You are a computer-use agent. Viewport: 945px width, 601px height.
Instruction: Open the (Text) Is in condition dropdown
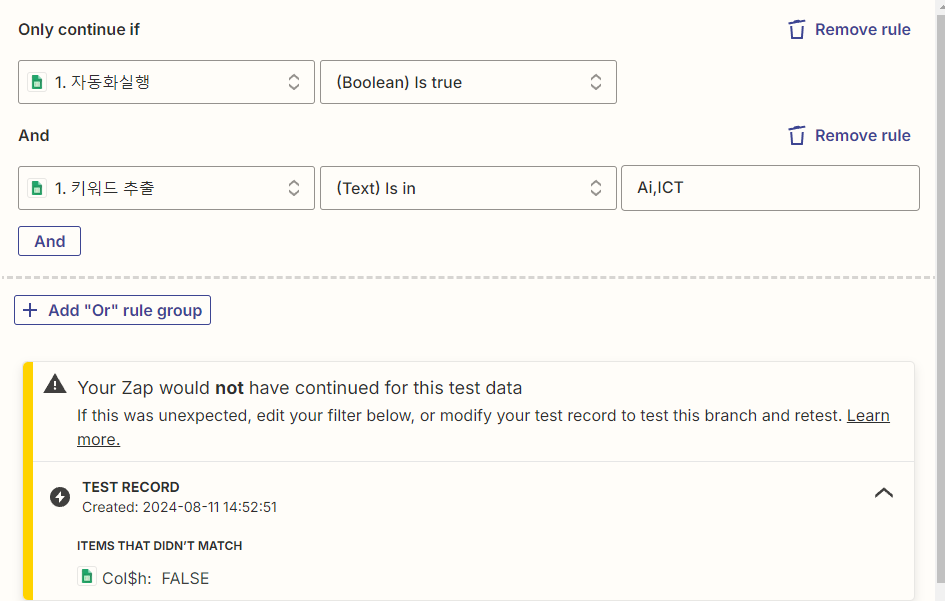468,188
